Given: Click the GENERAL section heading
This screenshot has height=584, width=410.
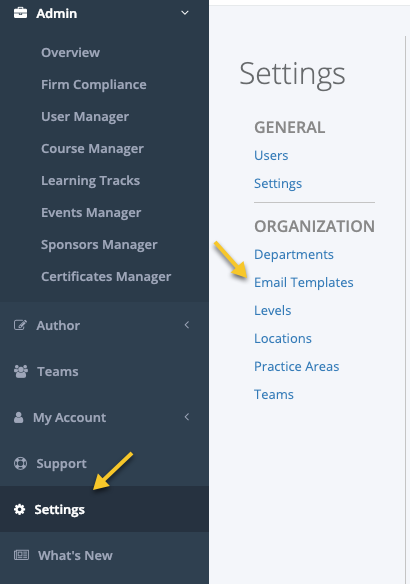Looking at the screenshot, I should click(x=289, y=127).
